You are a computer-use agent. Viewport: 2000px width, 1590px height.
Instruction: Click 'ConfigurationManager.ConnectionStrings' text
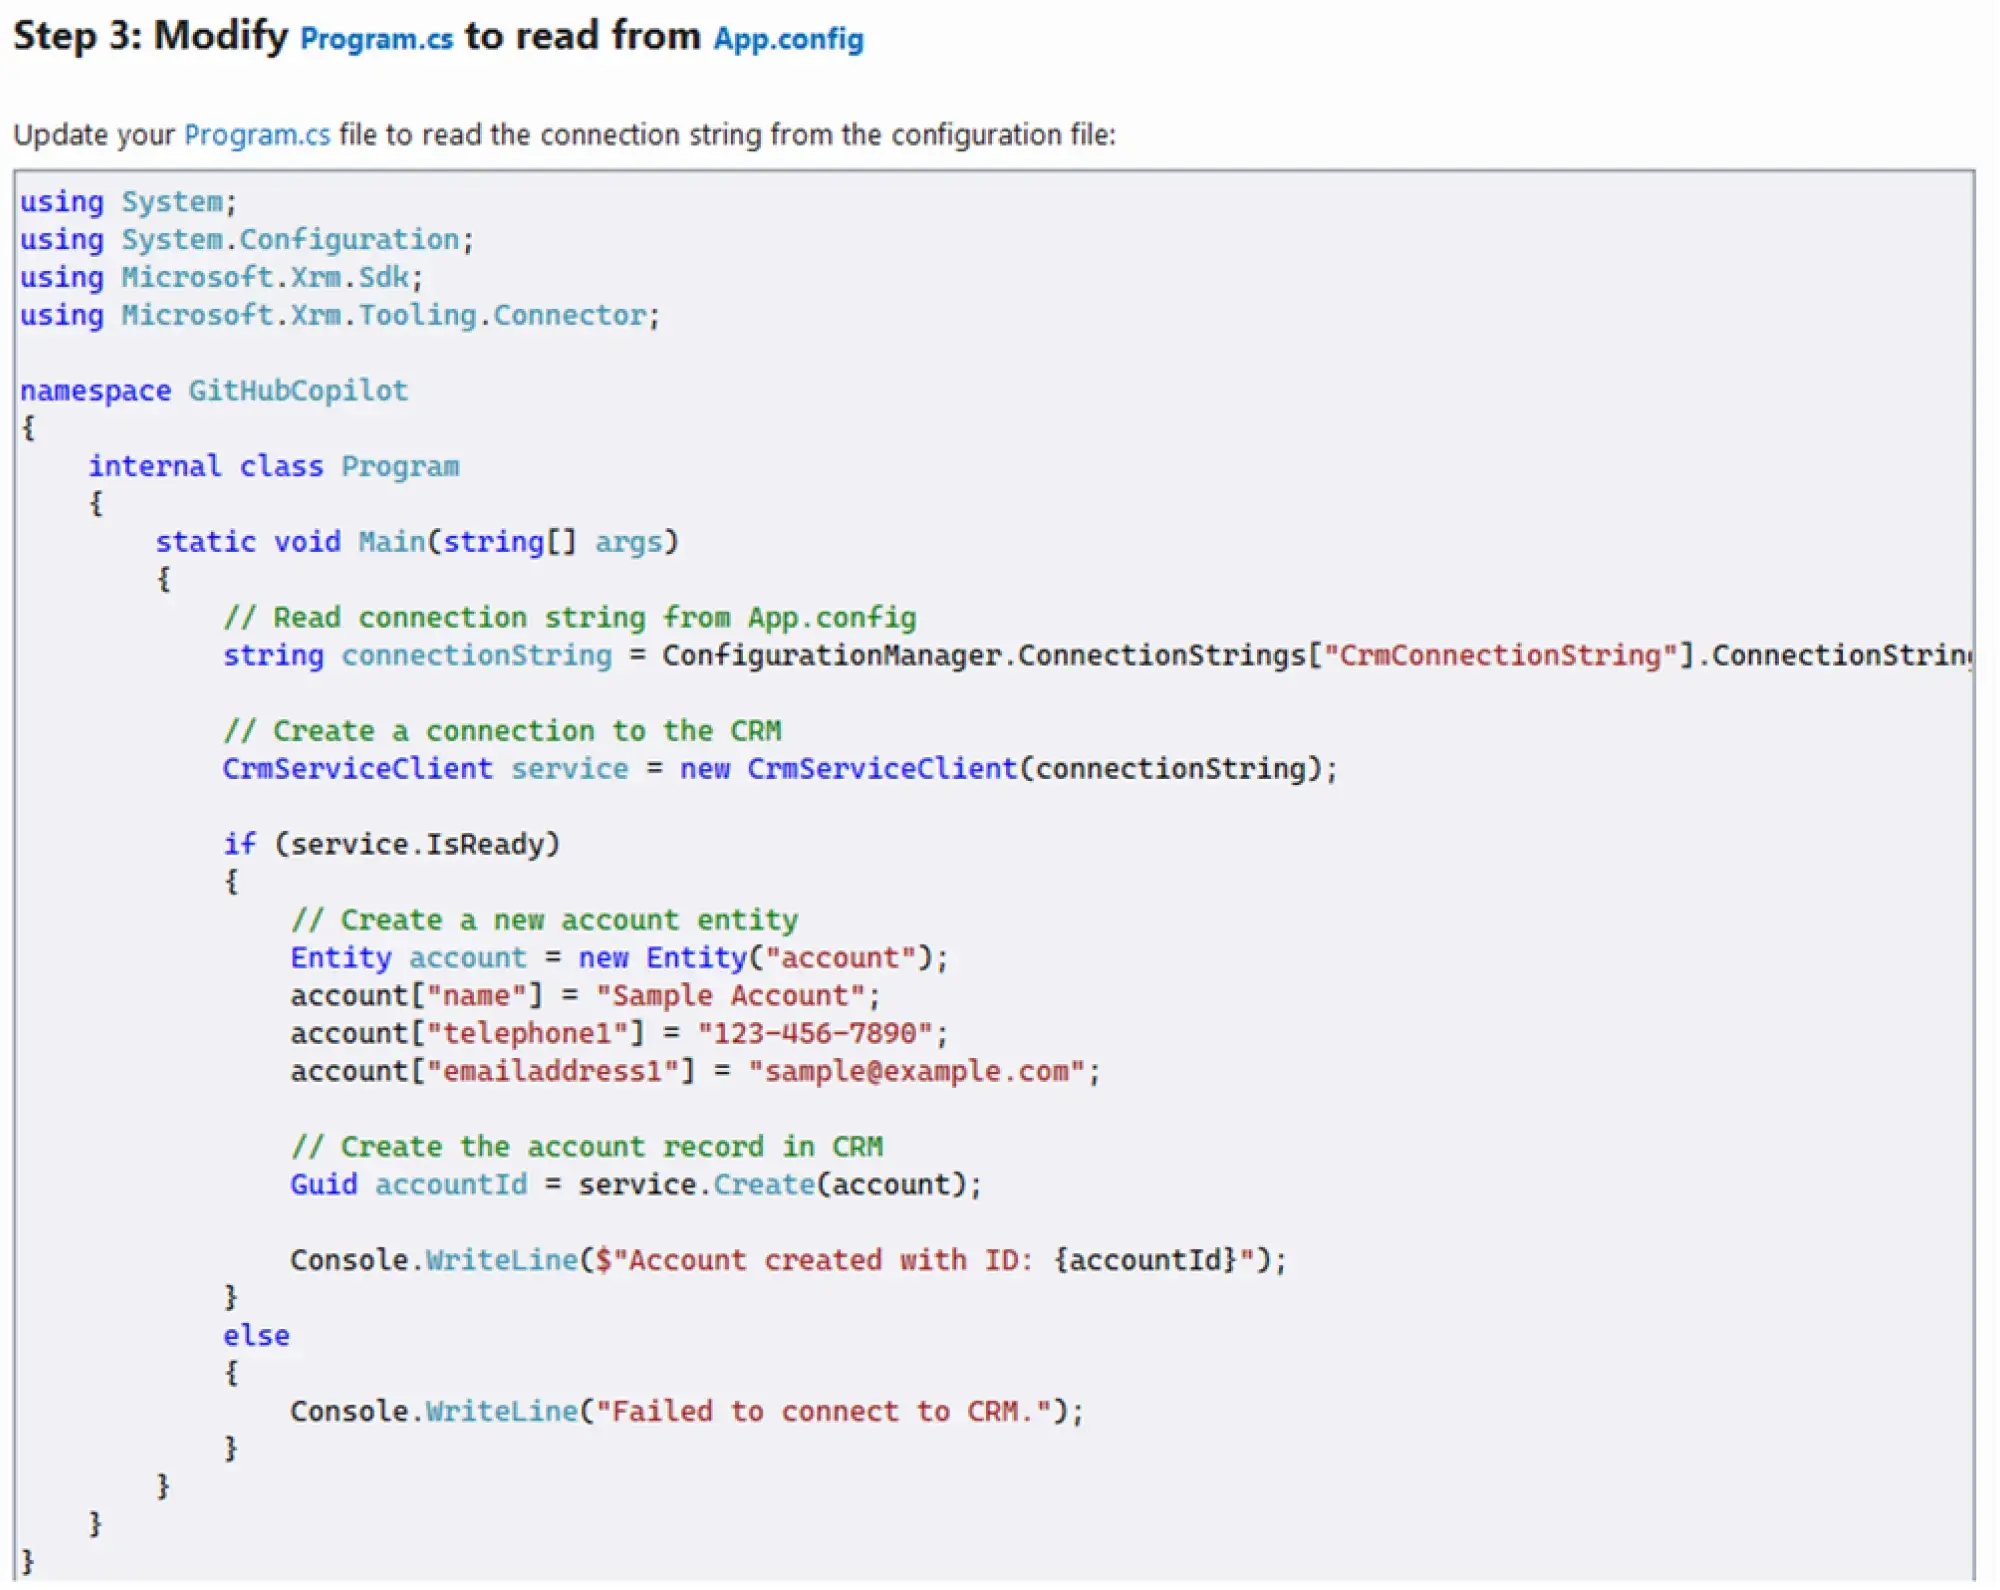[984, 656]
